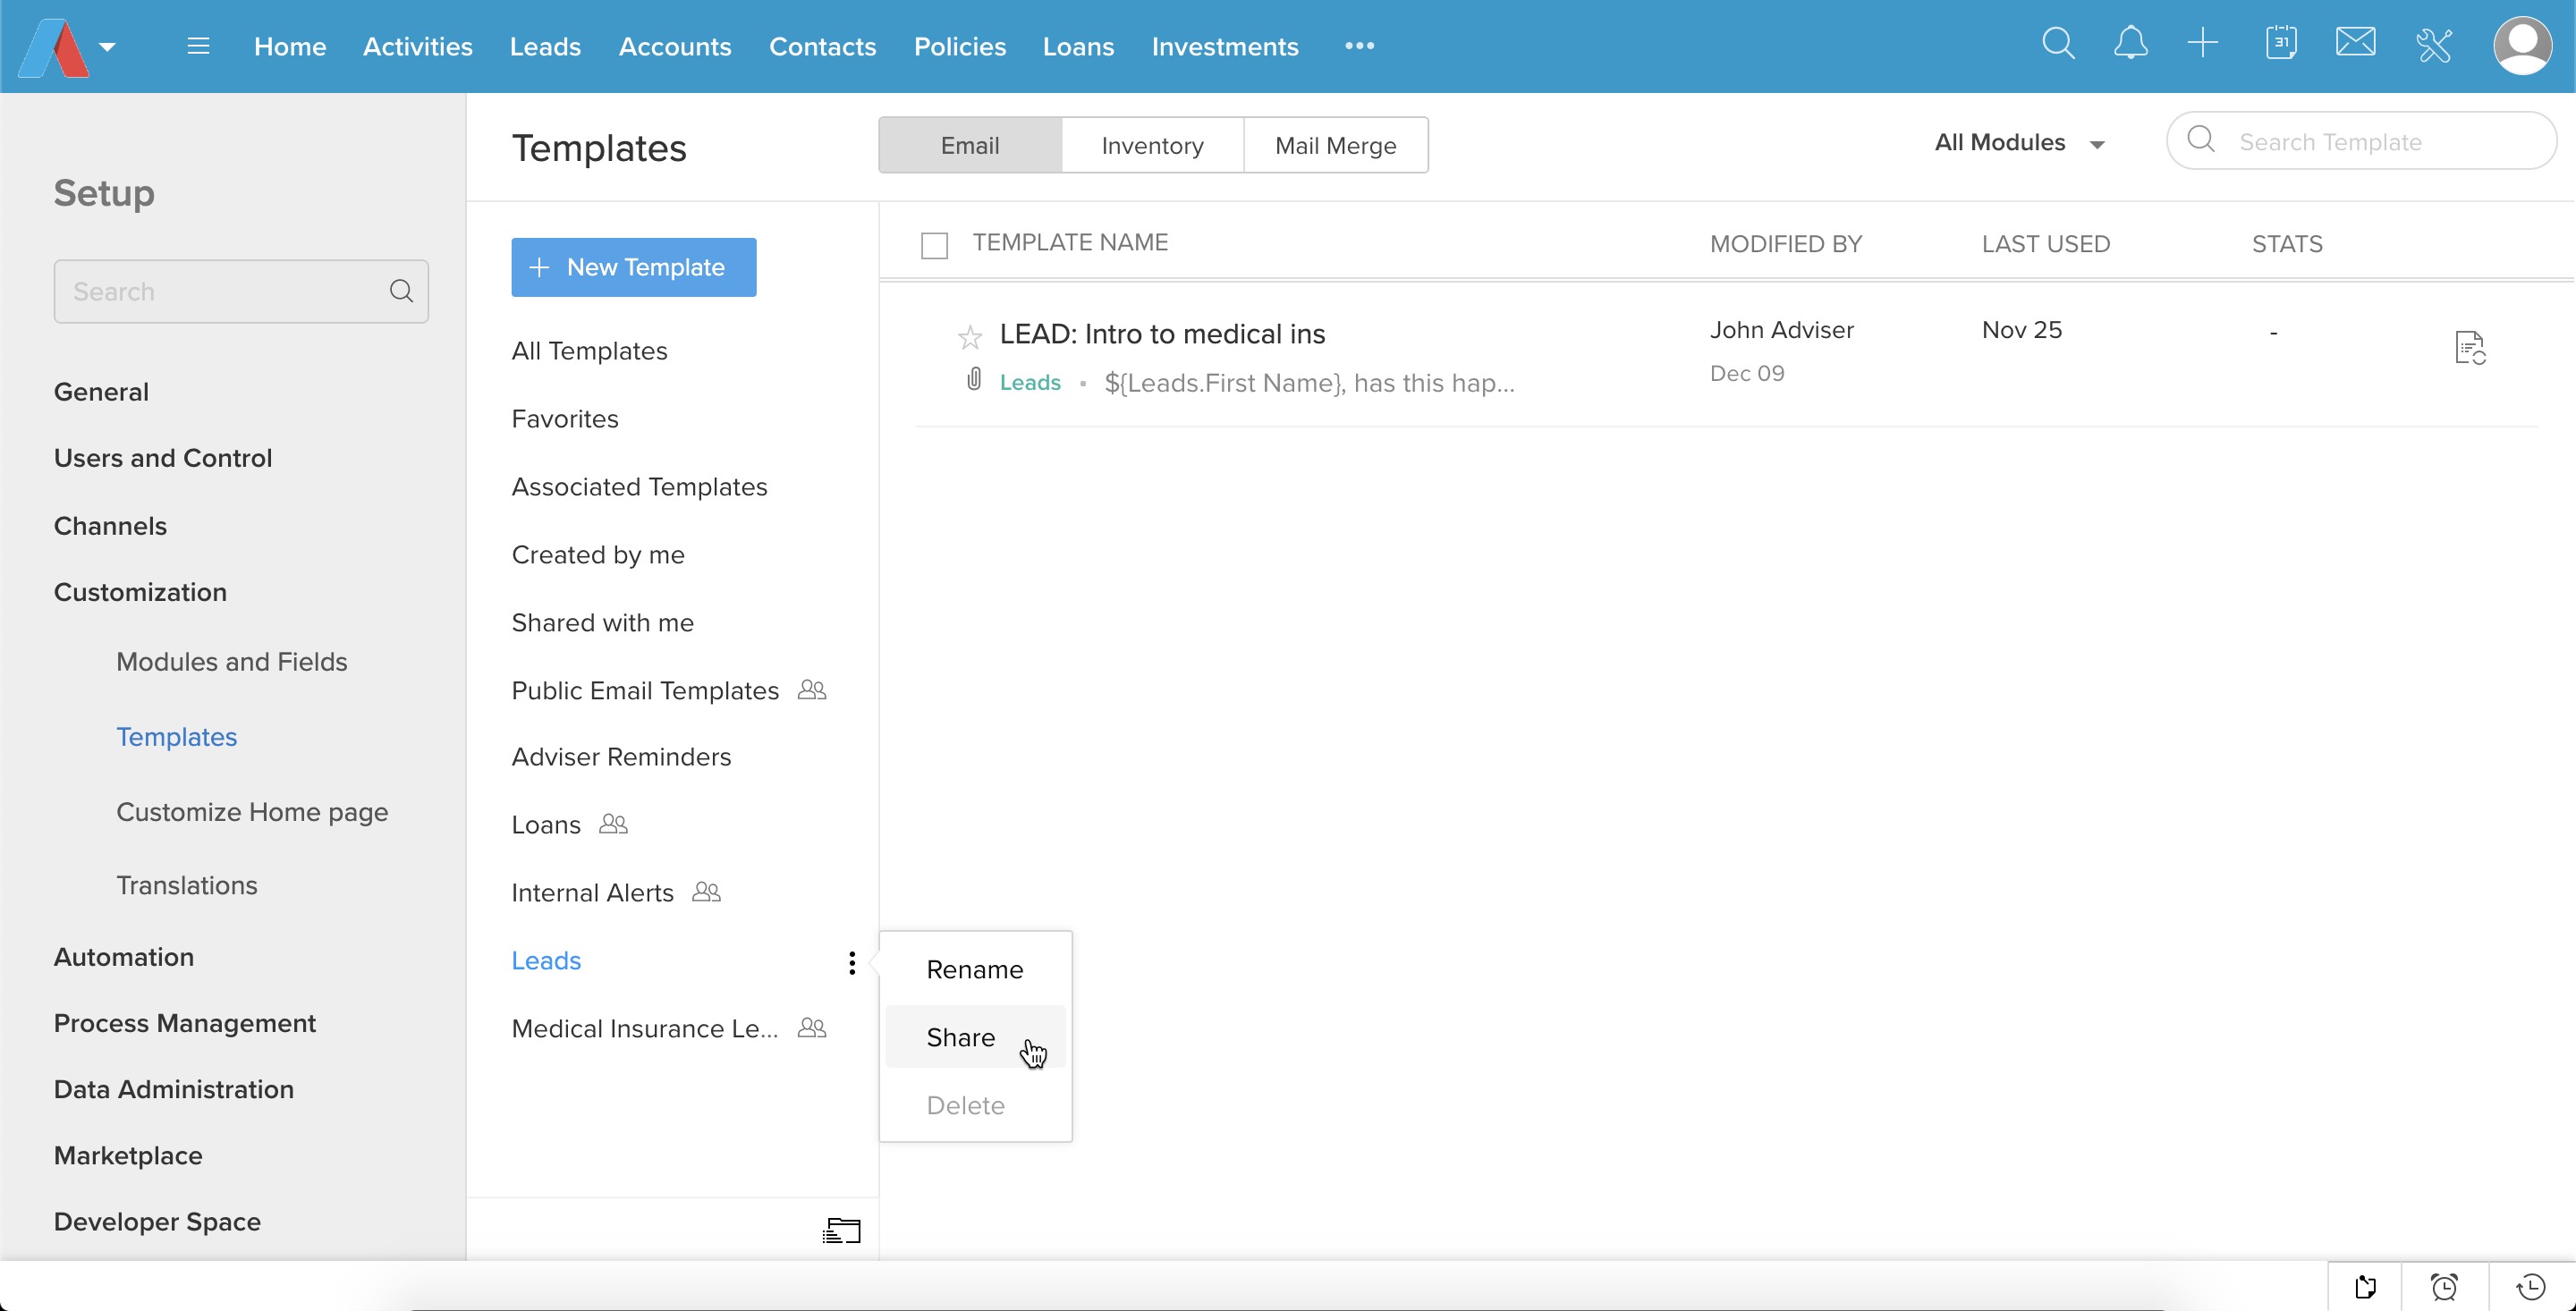Screen dimensions: 2576x1311
Task: Open the setup tools wrench icon
Action: pyautogui.click(x=2433, y=46)
